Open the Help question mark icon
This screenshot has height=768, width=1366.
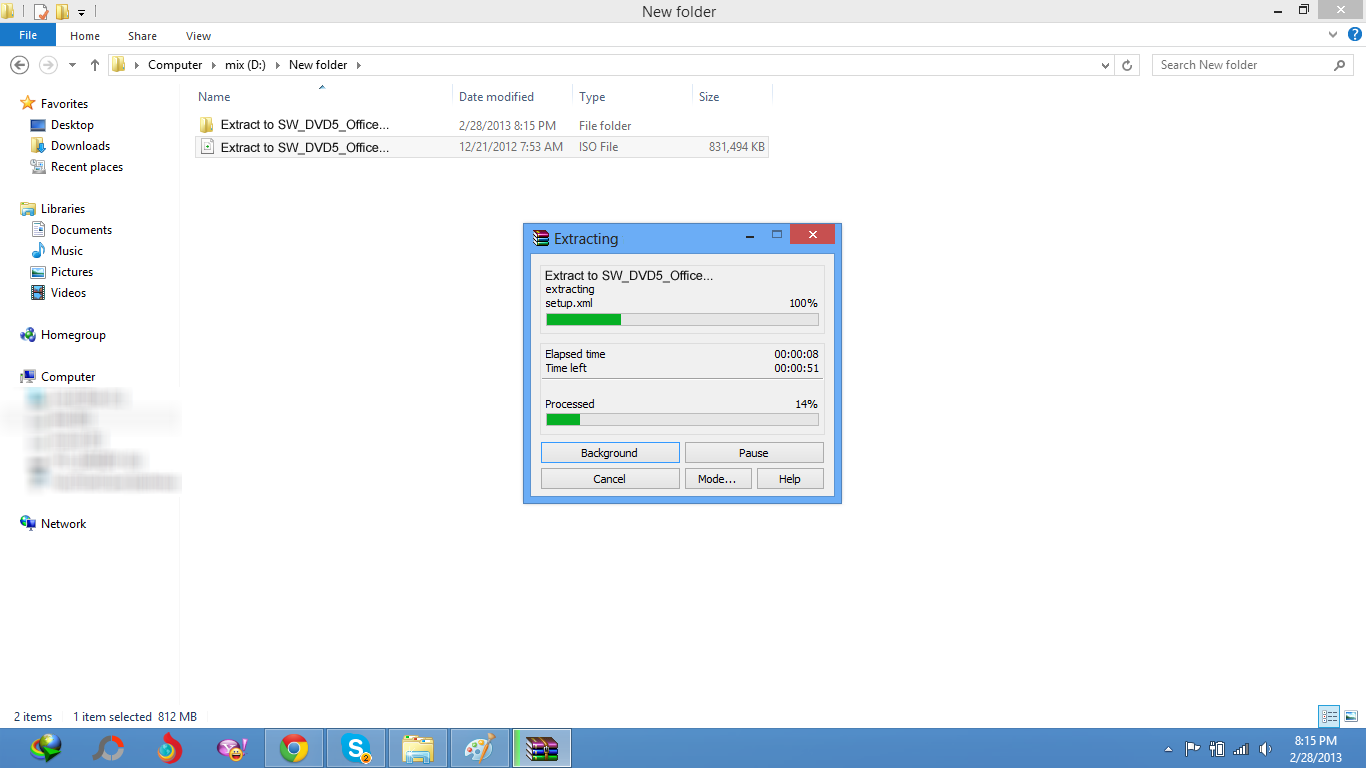click(1355, 34)
